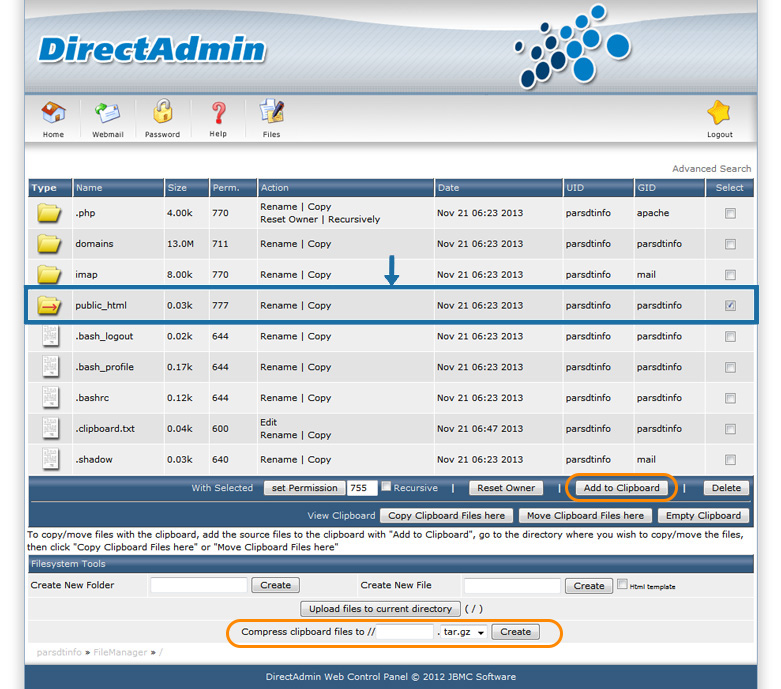Screen dimensions: 781x689
Task: Open the .php folder icon
Action: tap(49, 213)
